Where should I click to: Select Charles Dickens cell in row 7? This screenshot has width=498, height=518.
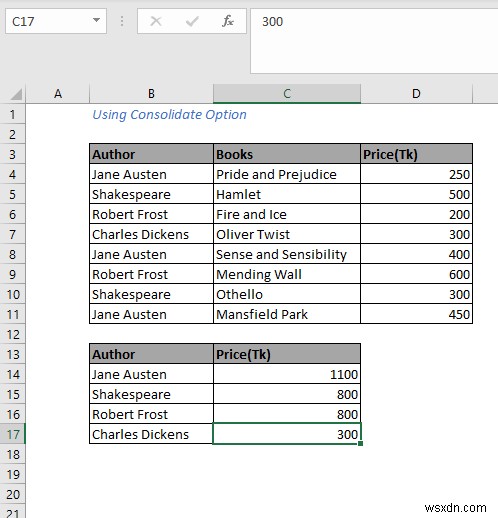click(151, 234)
